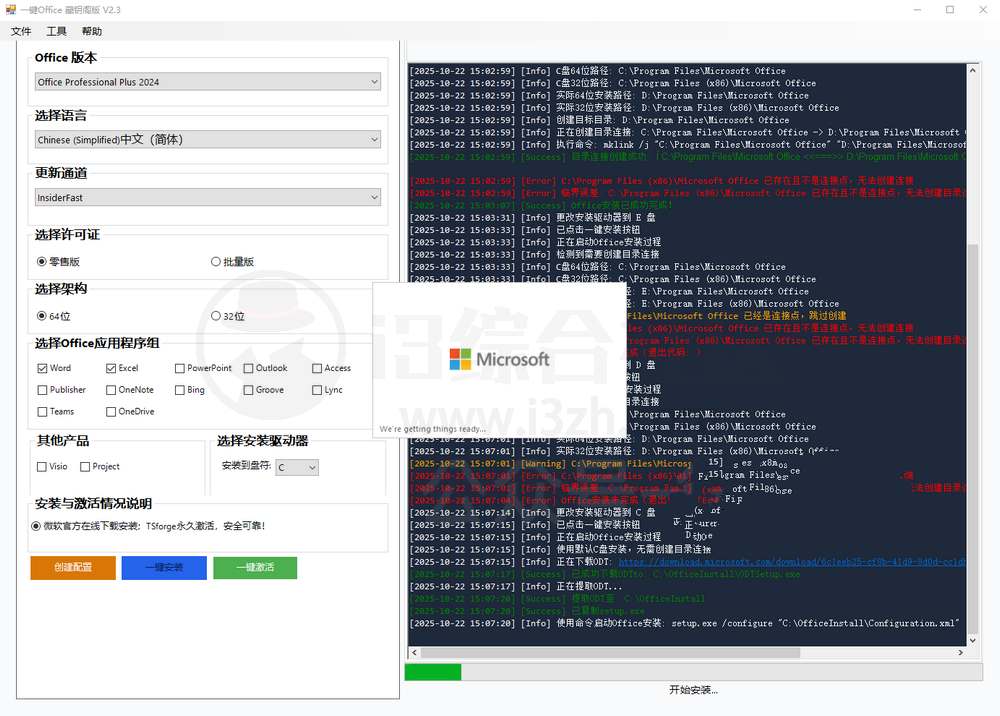Check the OneDrive application box
The height and width of the screenshot is (716, 1000).
111,411
